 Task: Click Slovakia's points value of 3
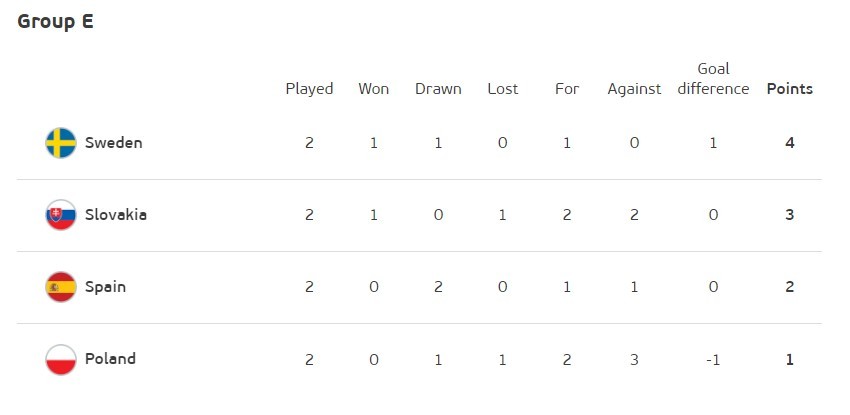[x=790, y=215]
